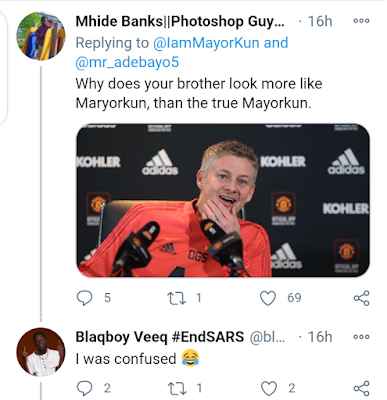Share the Mhide Banks tweet
Image resolution: width=387 pixels, height=400 pixels.
[x=362, y=298]
